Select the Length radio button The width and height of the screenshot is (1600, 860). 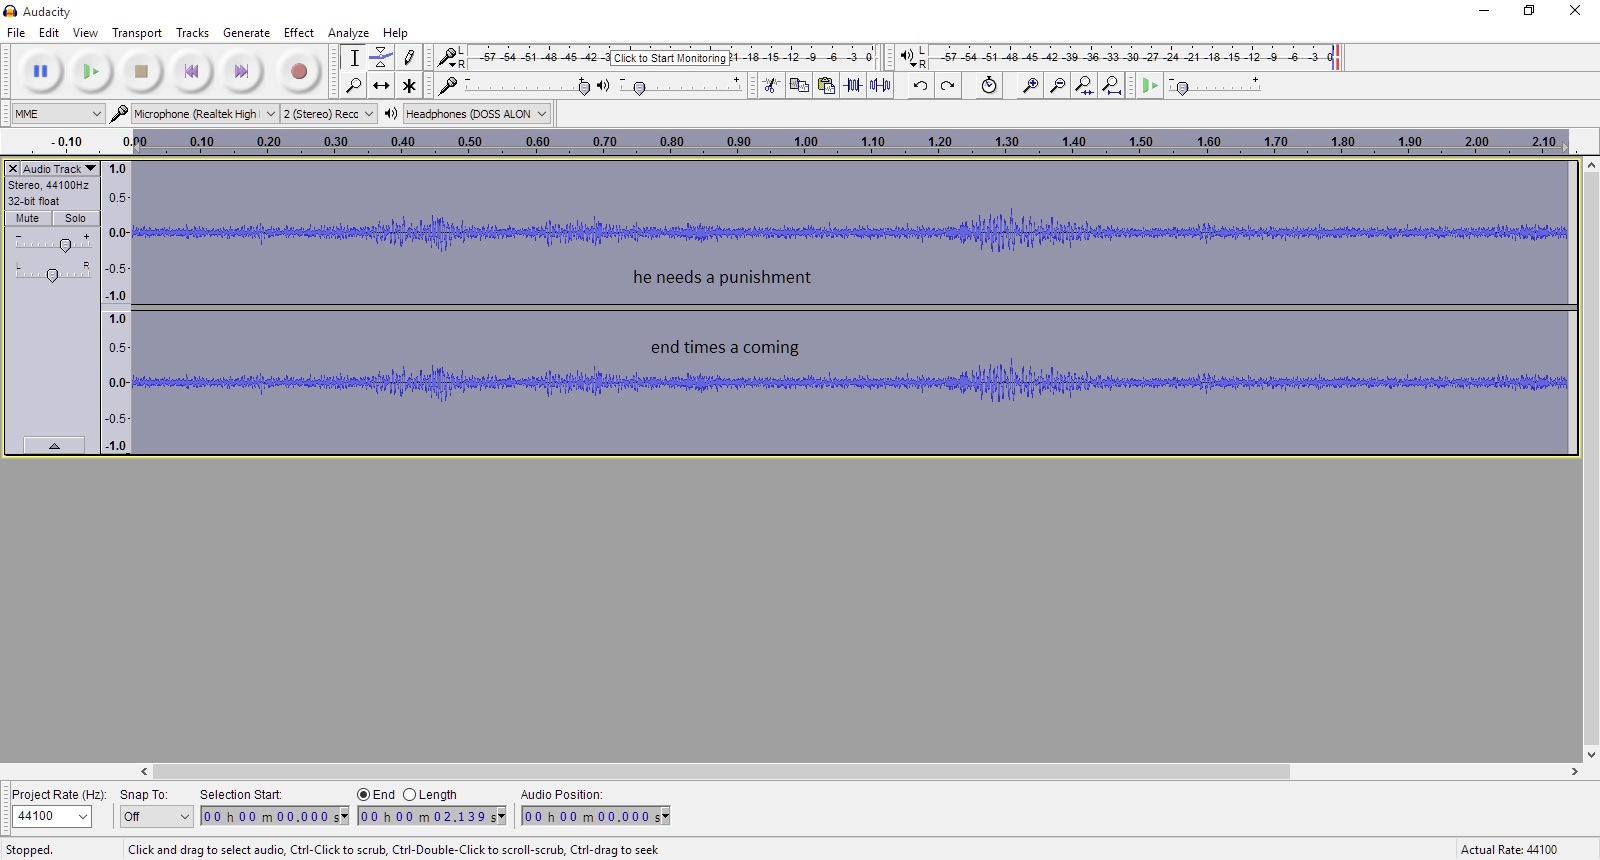[409, 795]
